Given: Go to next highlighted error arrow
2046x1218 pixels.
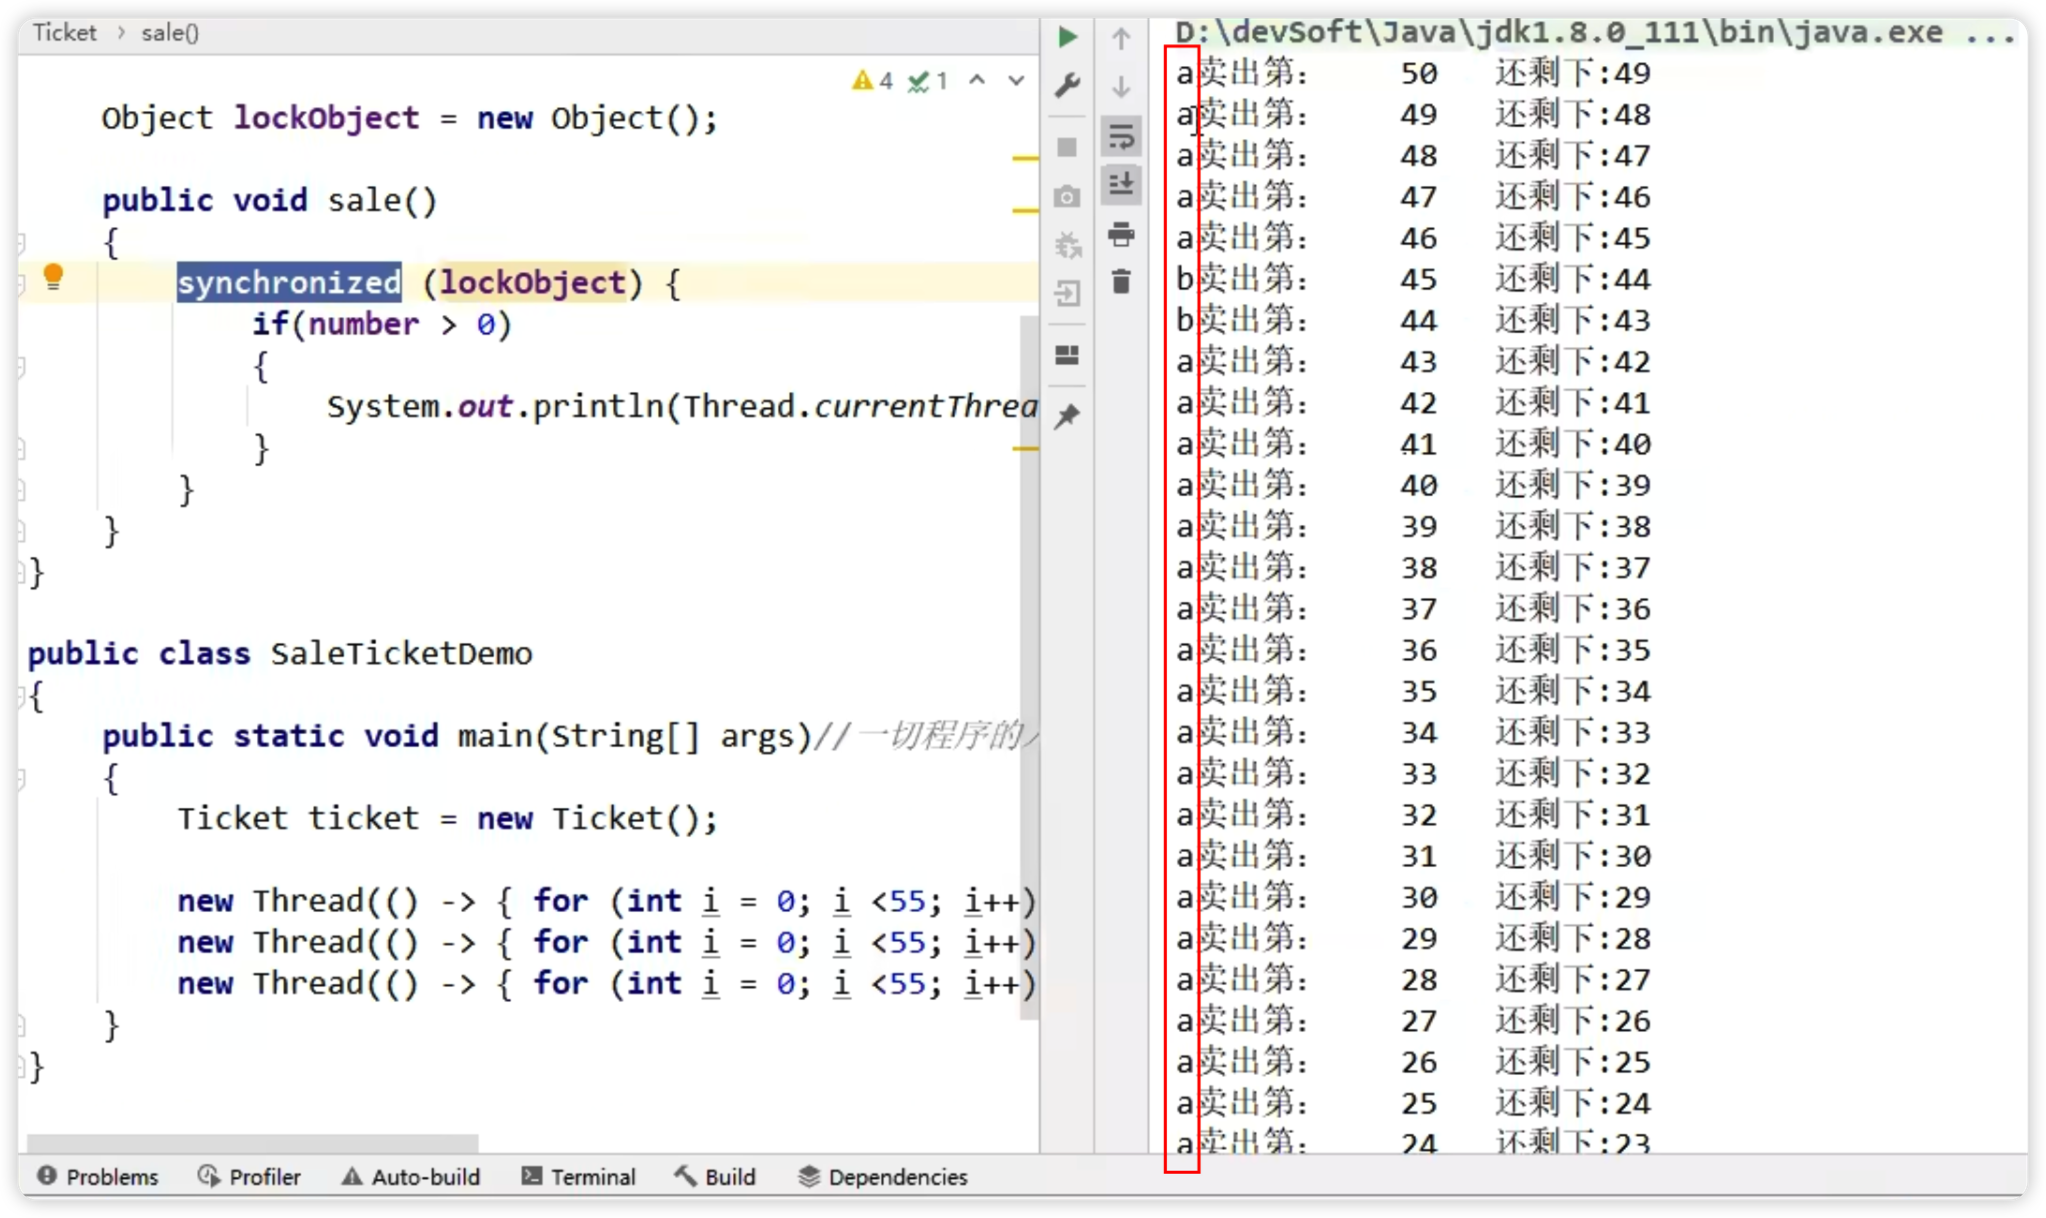Looking at the screenshot, I should (1016, 80).
